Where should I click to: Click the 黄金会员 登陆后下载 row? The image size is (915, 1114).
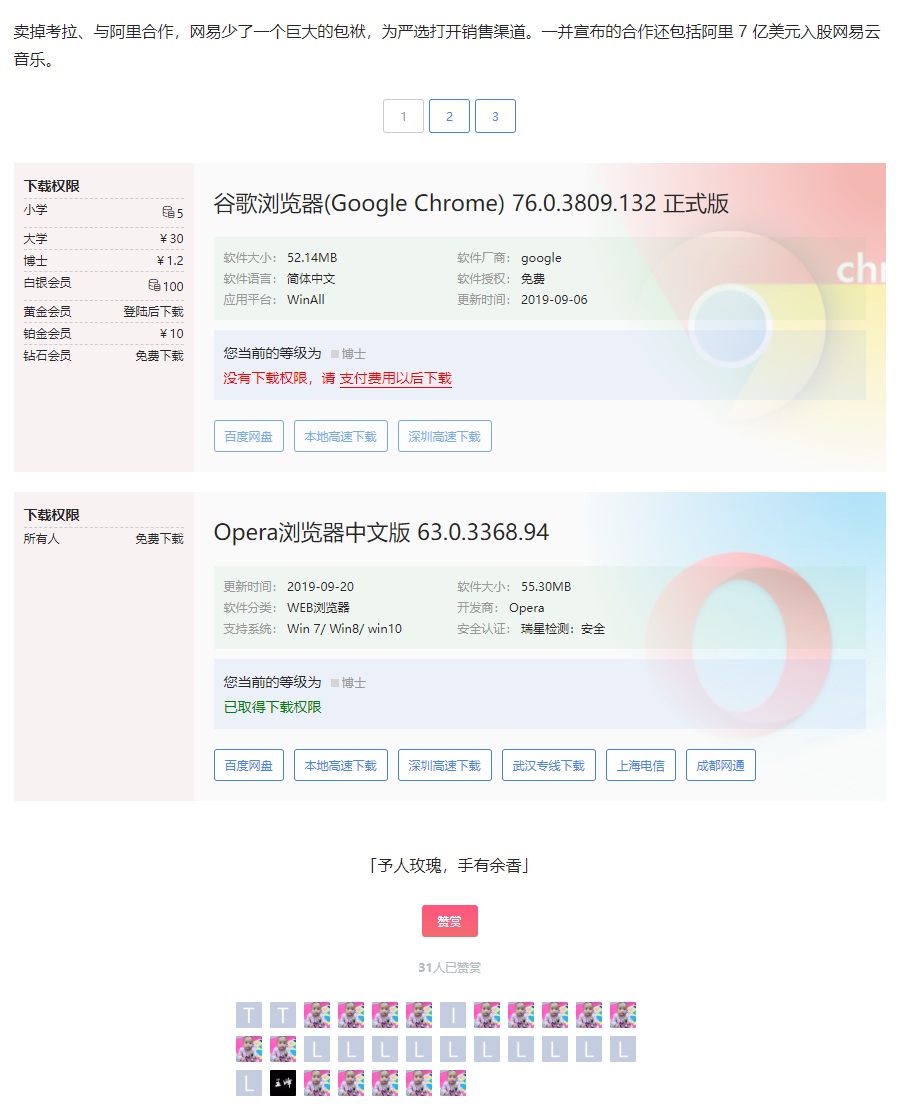click(x=104, y=312)
